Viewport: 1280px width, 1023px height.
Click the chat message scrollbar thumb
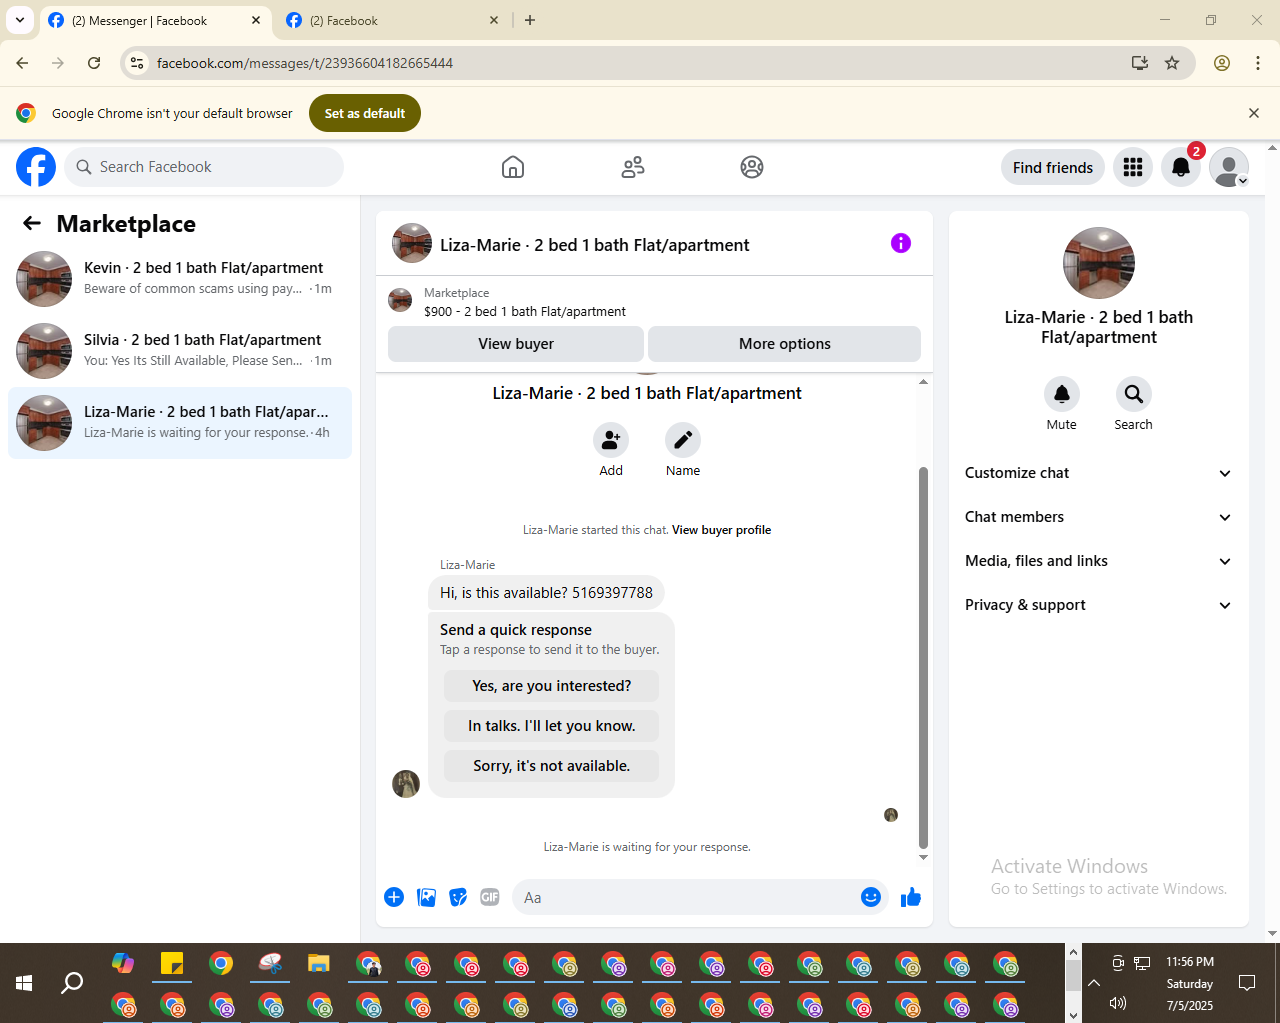click(923, 658)
